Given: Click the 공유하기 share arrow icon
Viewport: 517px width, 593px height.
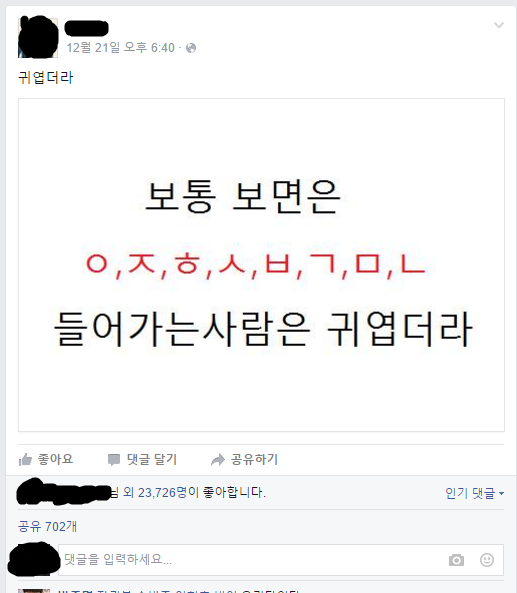Looking at the screenshot, I should coord(218,460).
